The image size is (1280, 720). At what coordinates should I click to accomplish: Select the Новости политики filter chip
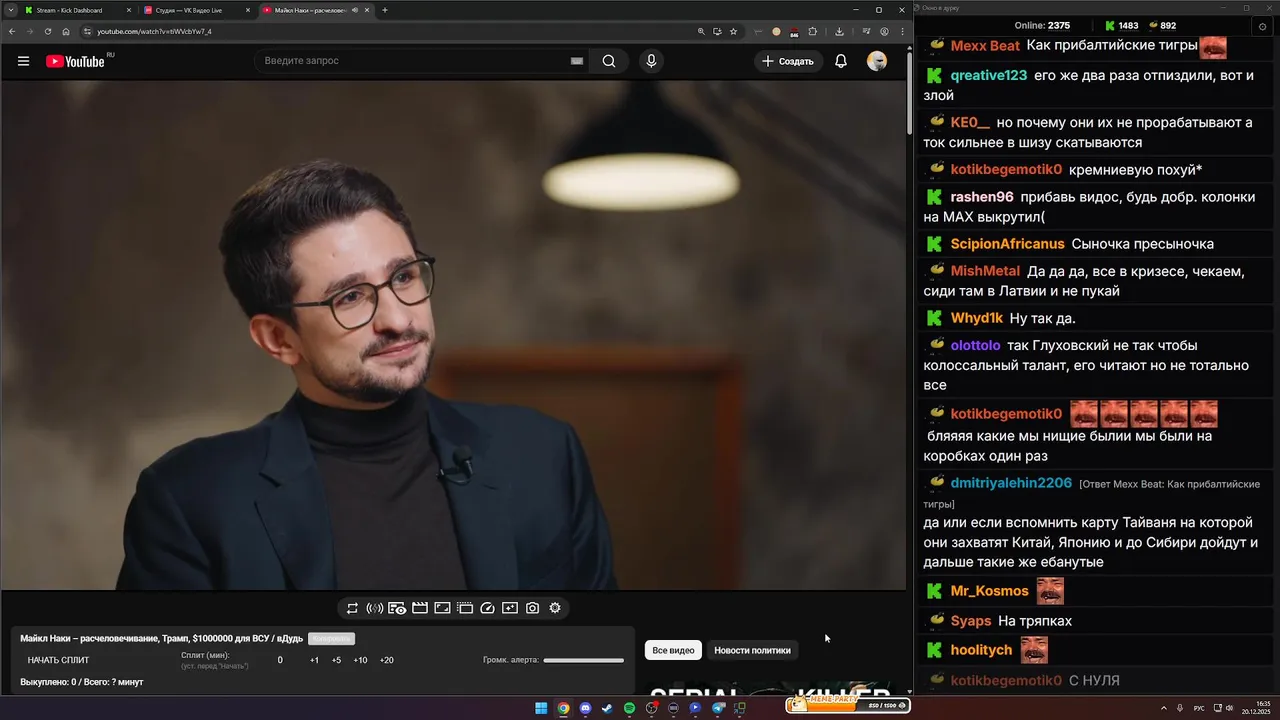tap(752, 650)
